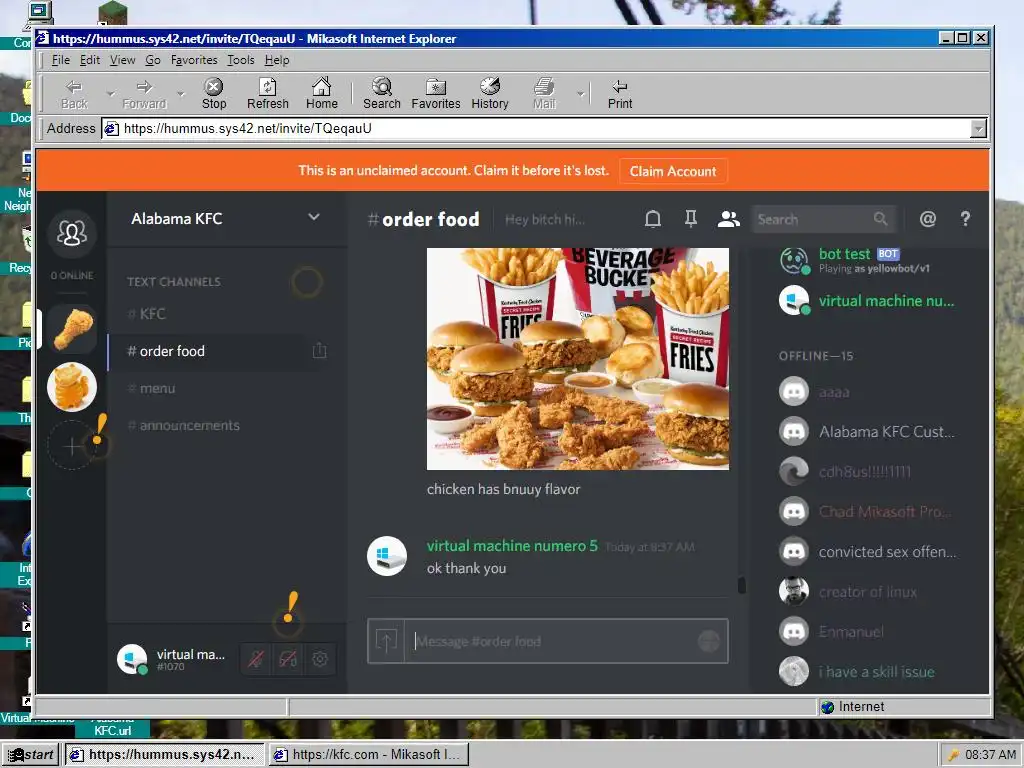Open user settings gear icon

(x=319, y=659)
